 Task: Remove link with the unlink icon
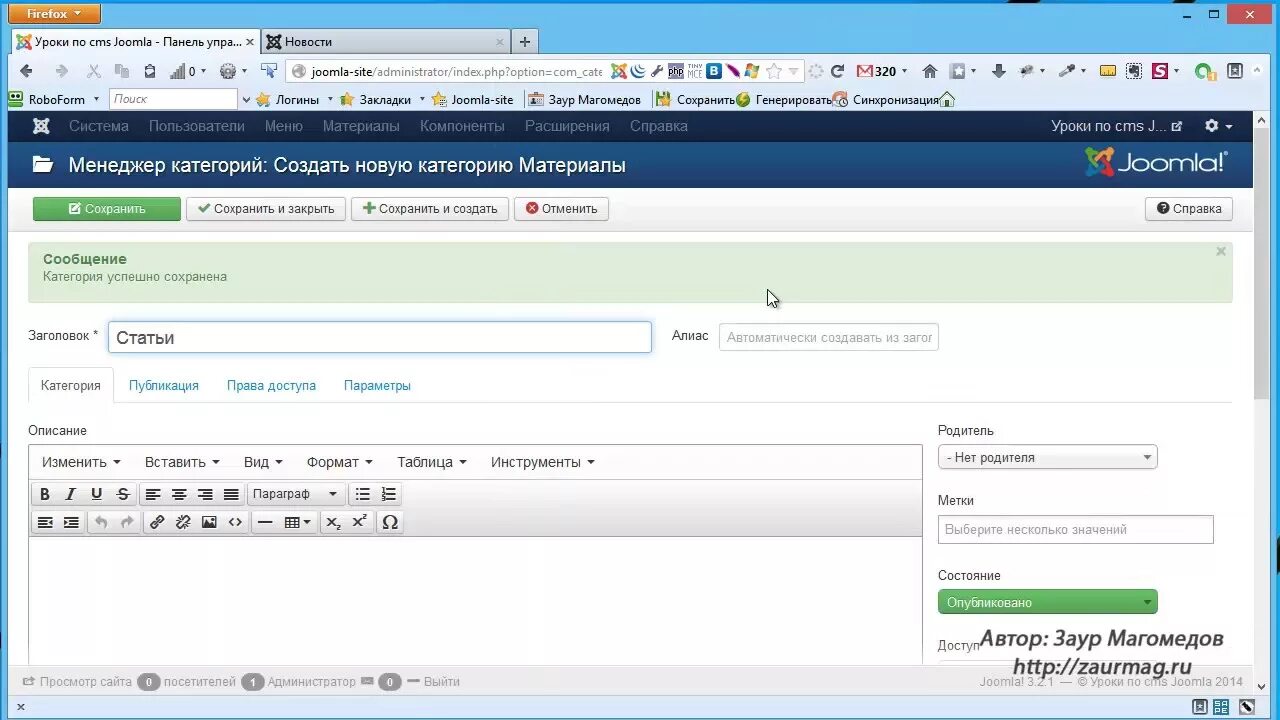pyautogui.click(x=183, y=522)
